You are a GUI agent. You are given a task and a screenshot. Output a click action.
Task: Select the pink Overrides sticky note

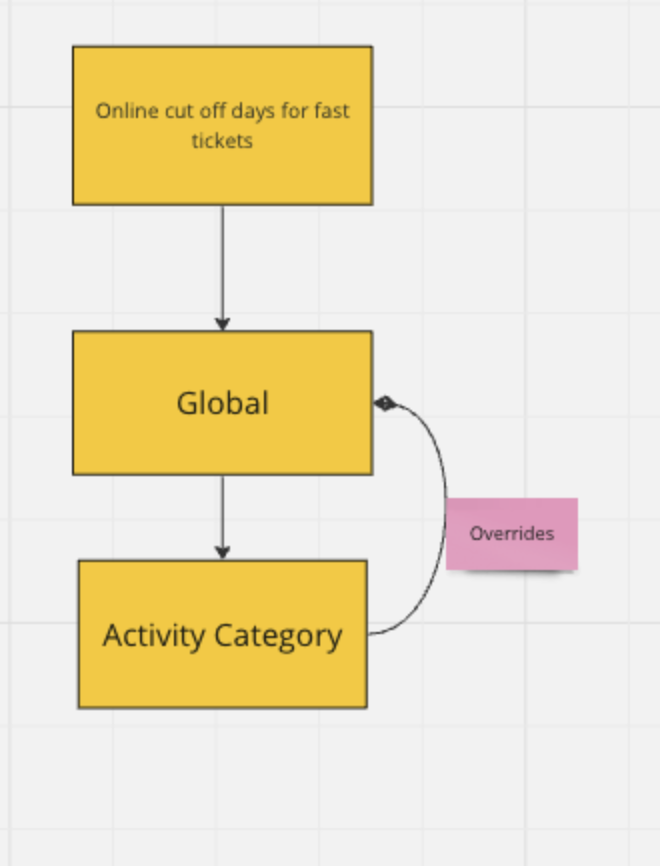tap(512, 534)
